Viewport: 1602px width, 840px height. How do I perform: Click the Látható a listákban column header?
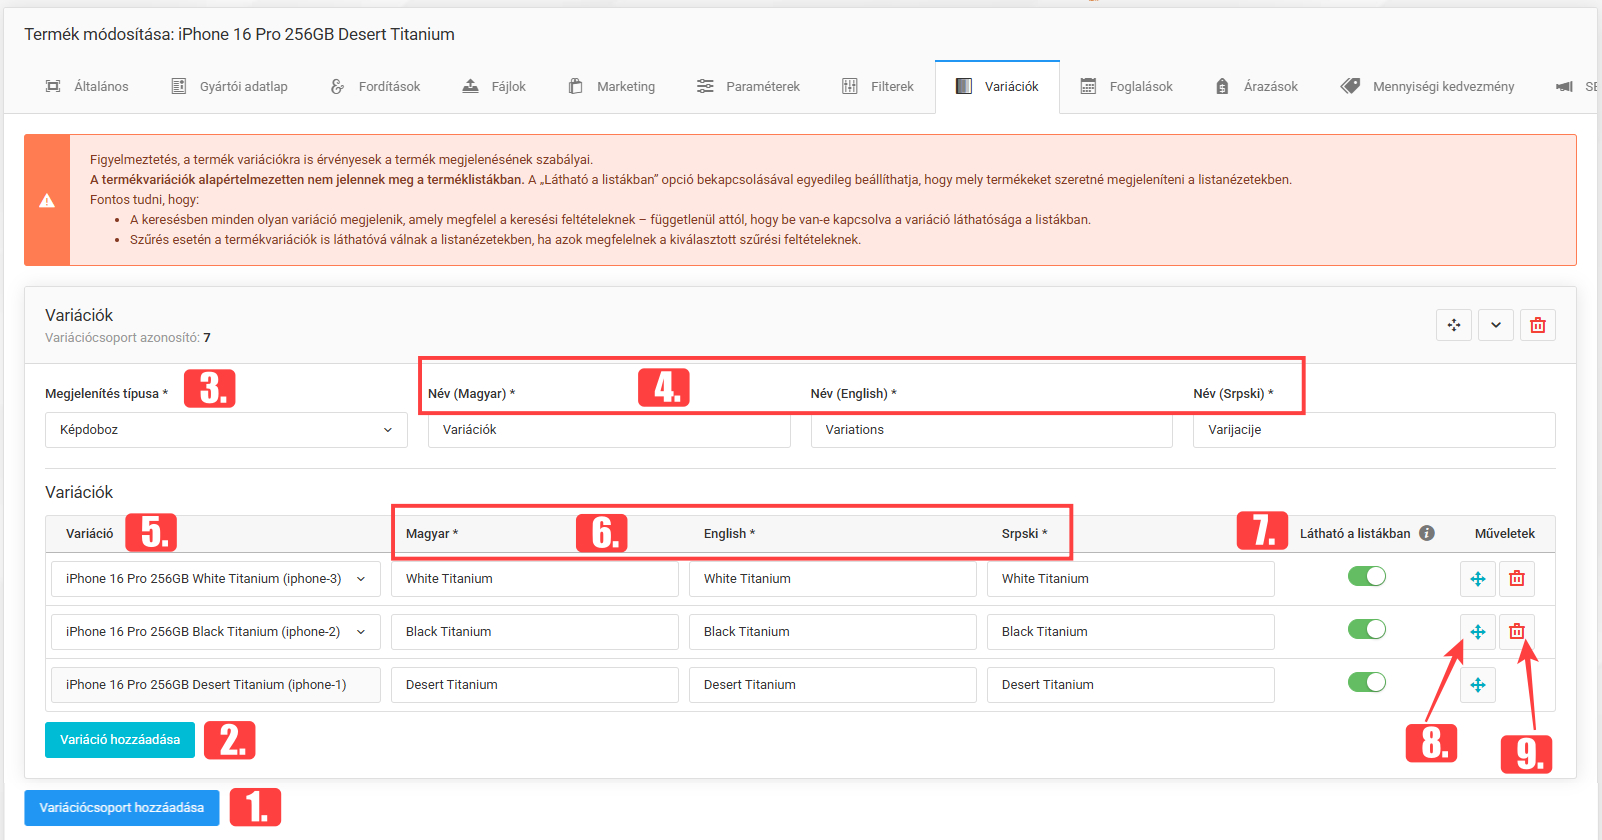click(x=1355, y=534)
